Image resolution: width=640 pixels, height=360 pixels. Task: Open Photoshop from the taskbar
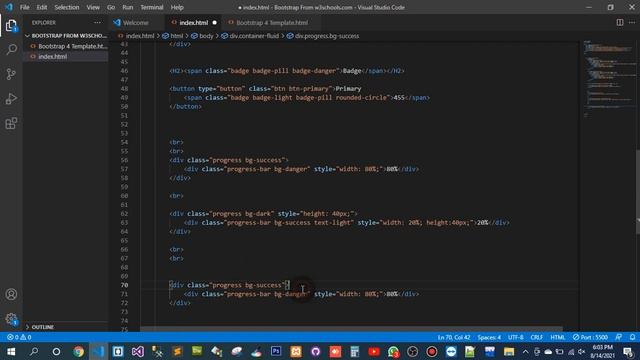[276, 351]
